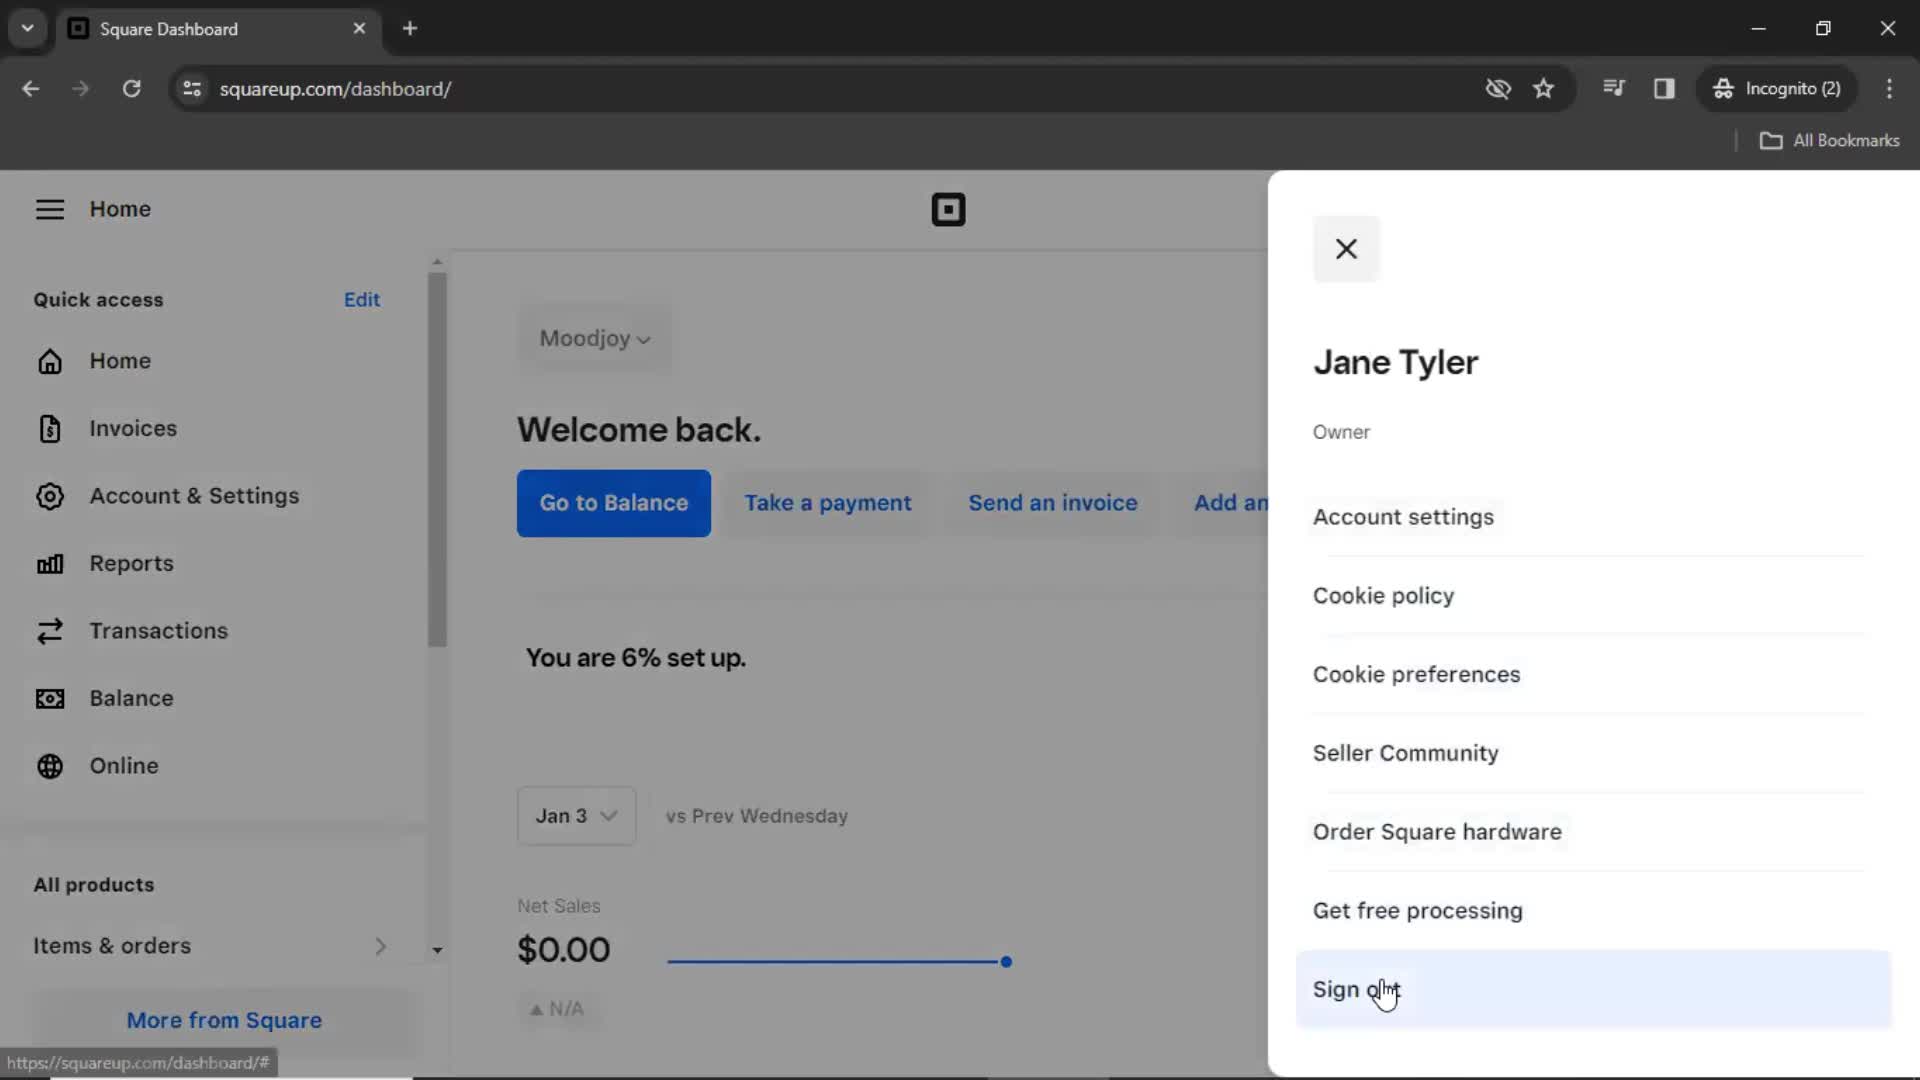Open the Jan 3 date dropdown
1920x1080 pixels.
[576, 816]
